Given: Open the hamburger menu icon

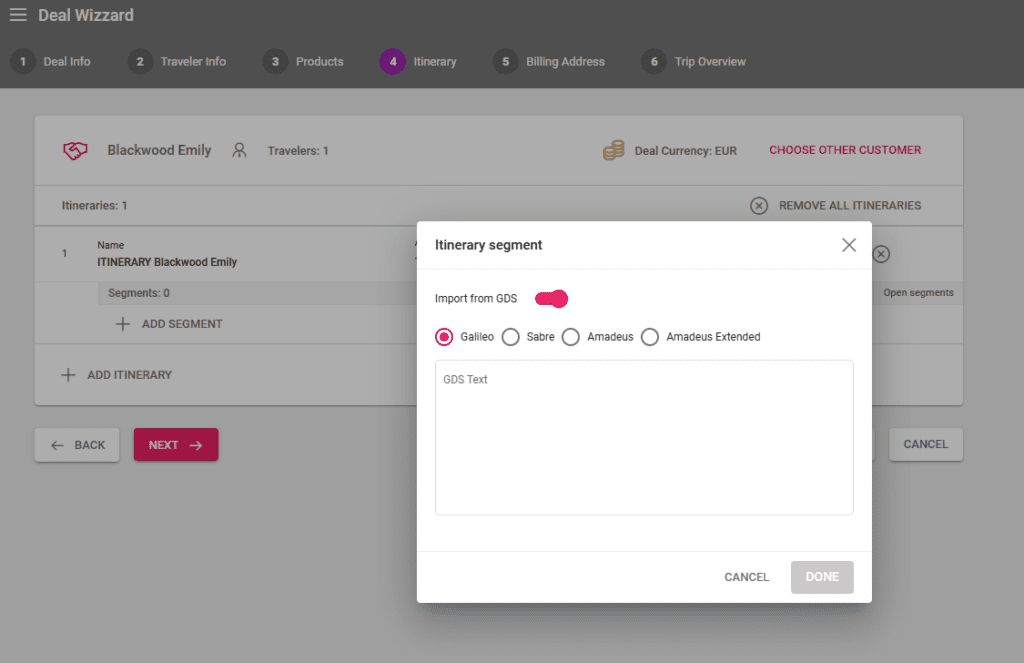Looking at the screenshot, I should click(18, 15).
